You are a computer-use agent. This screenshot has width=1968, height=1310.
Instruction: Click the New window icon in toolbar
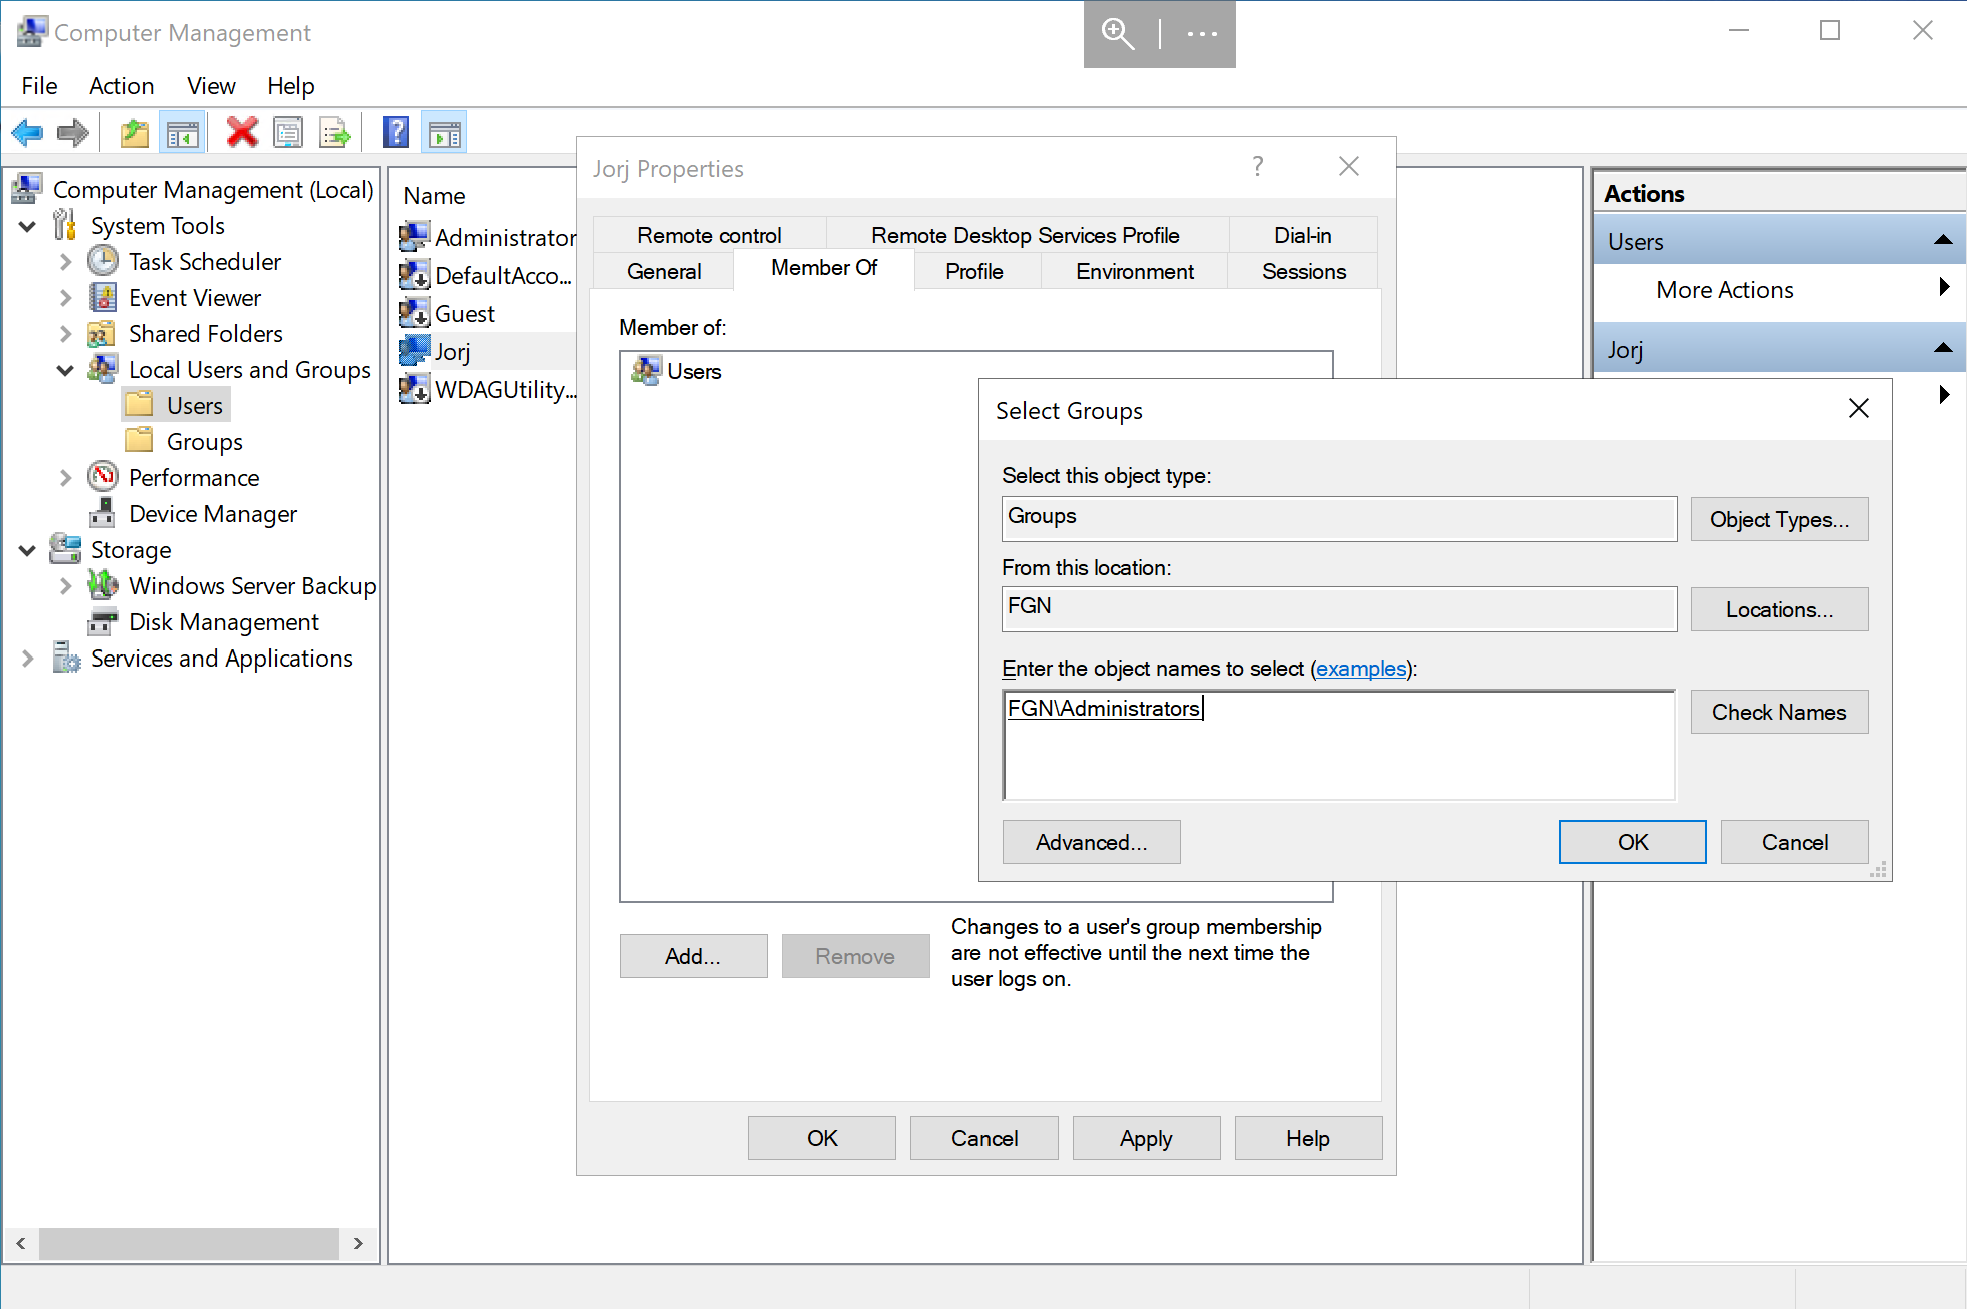point(447,135)
